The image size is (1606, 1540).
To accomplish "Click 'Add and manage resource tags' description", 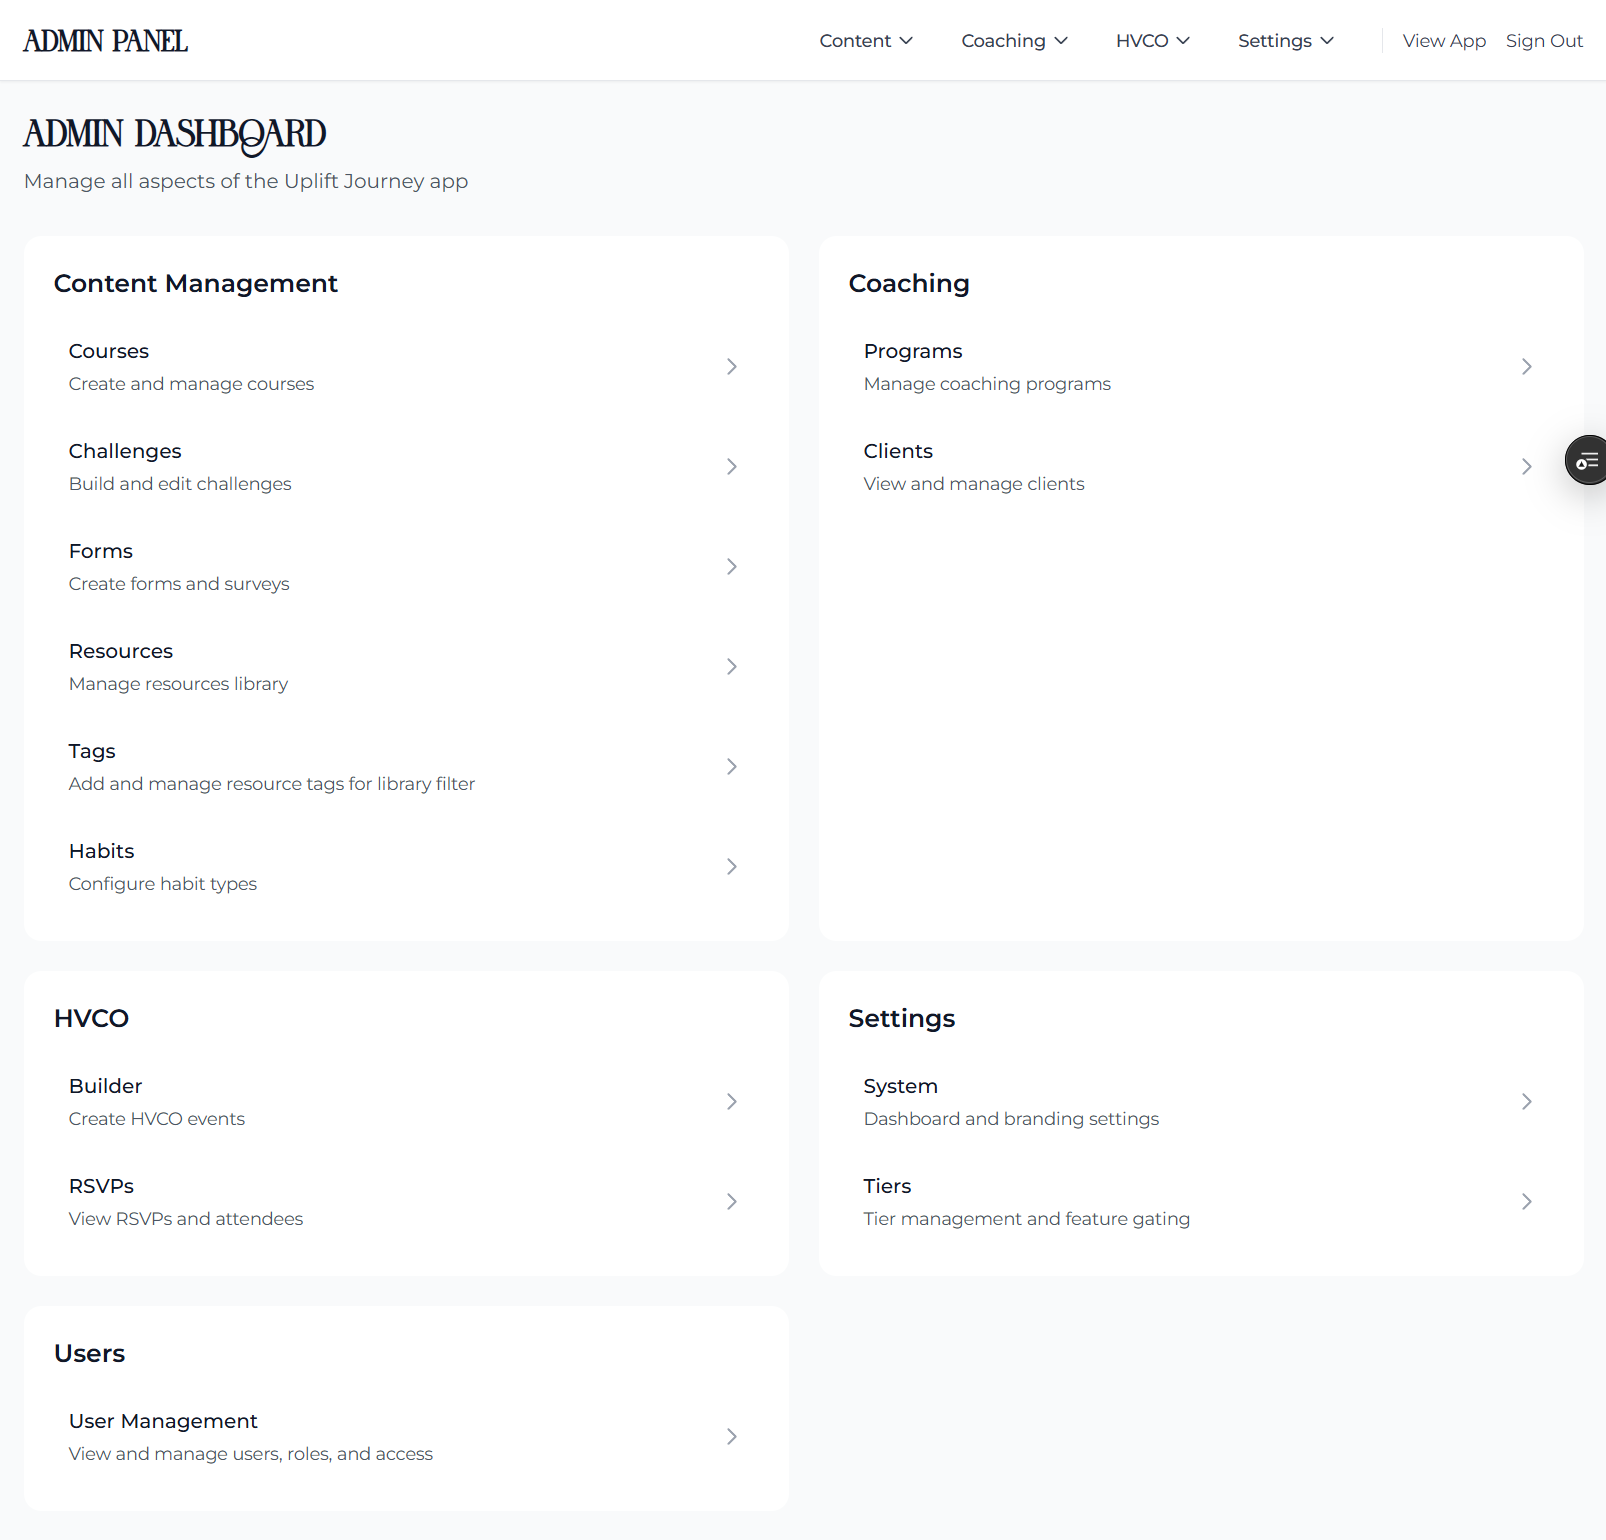I will point(272,784).
